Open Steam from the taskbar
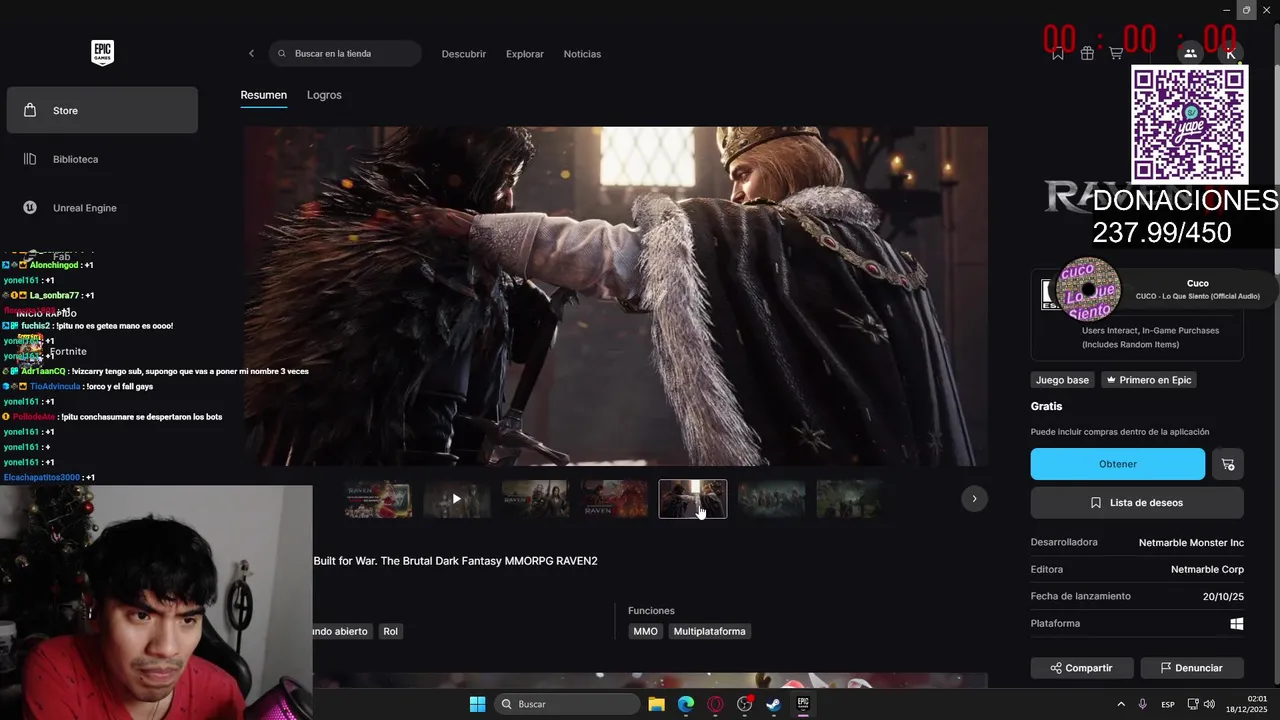 point(773,704)
